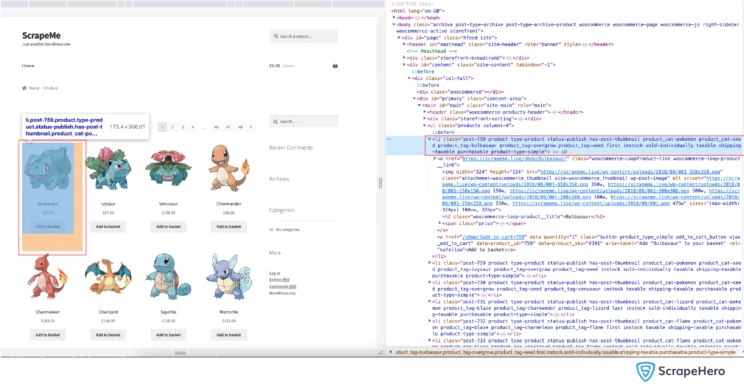The image size is (744, 391).
Task: Open the Charizard product image
Action: point(108,277)
